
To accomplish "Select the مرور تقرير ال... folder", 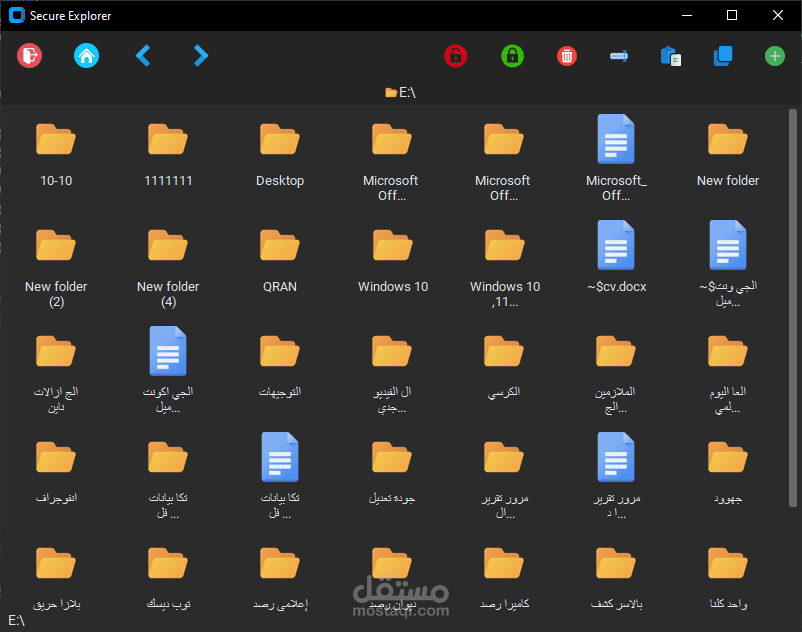I will pos(504,480).
